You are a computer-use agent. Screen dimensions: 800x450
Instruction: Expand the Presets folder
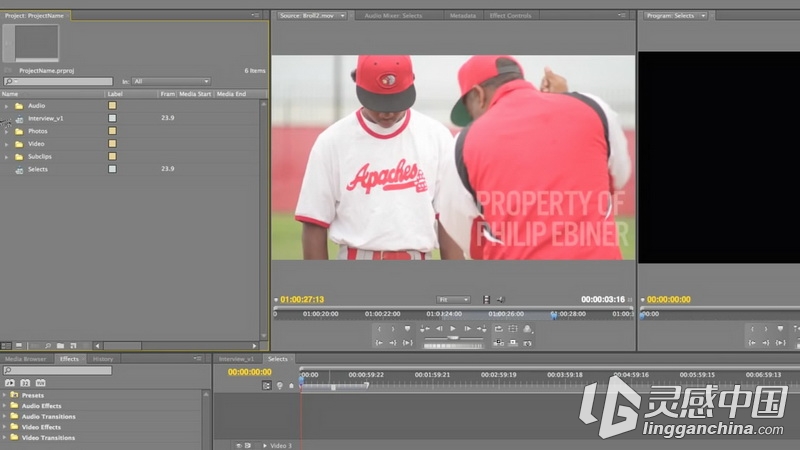[x=5, y=395]
